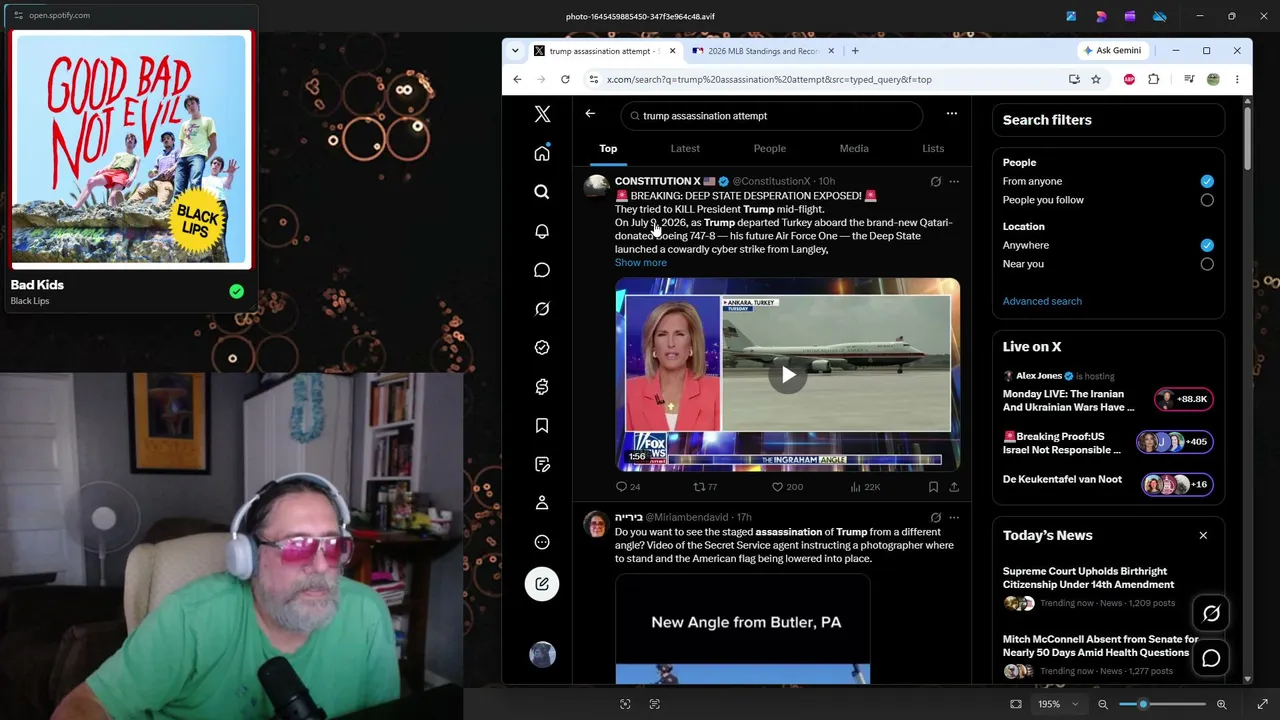Open the ABP Adblock extension
The image size is (1280, 720).
tap(1129, 79)
